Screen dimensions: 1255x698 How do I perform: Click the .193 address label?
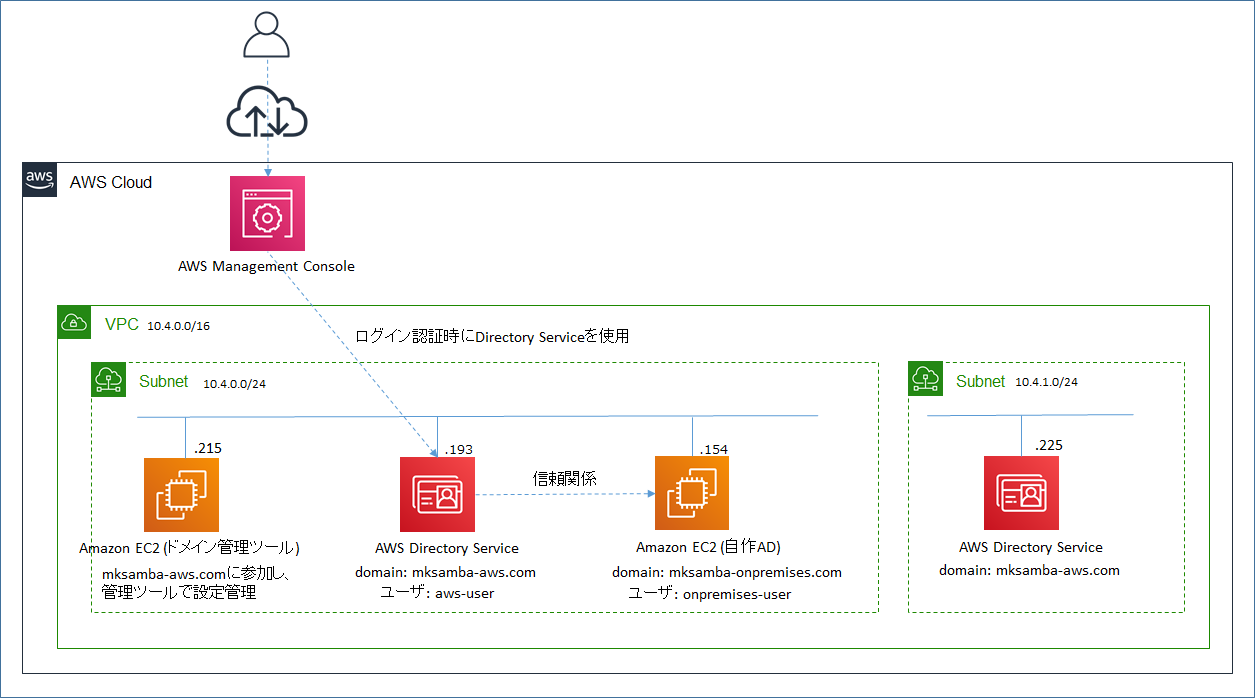459,449
